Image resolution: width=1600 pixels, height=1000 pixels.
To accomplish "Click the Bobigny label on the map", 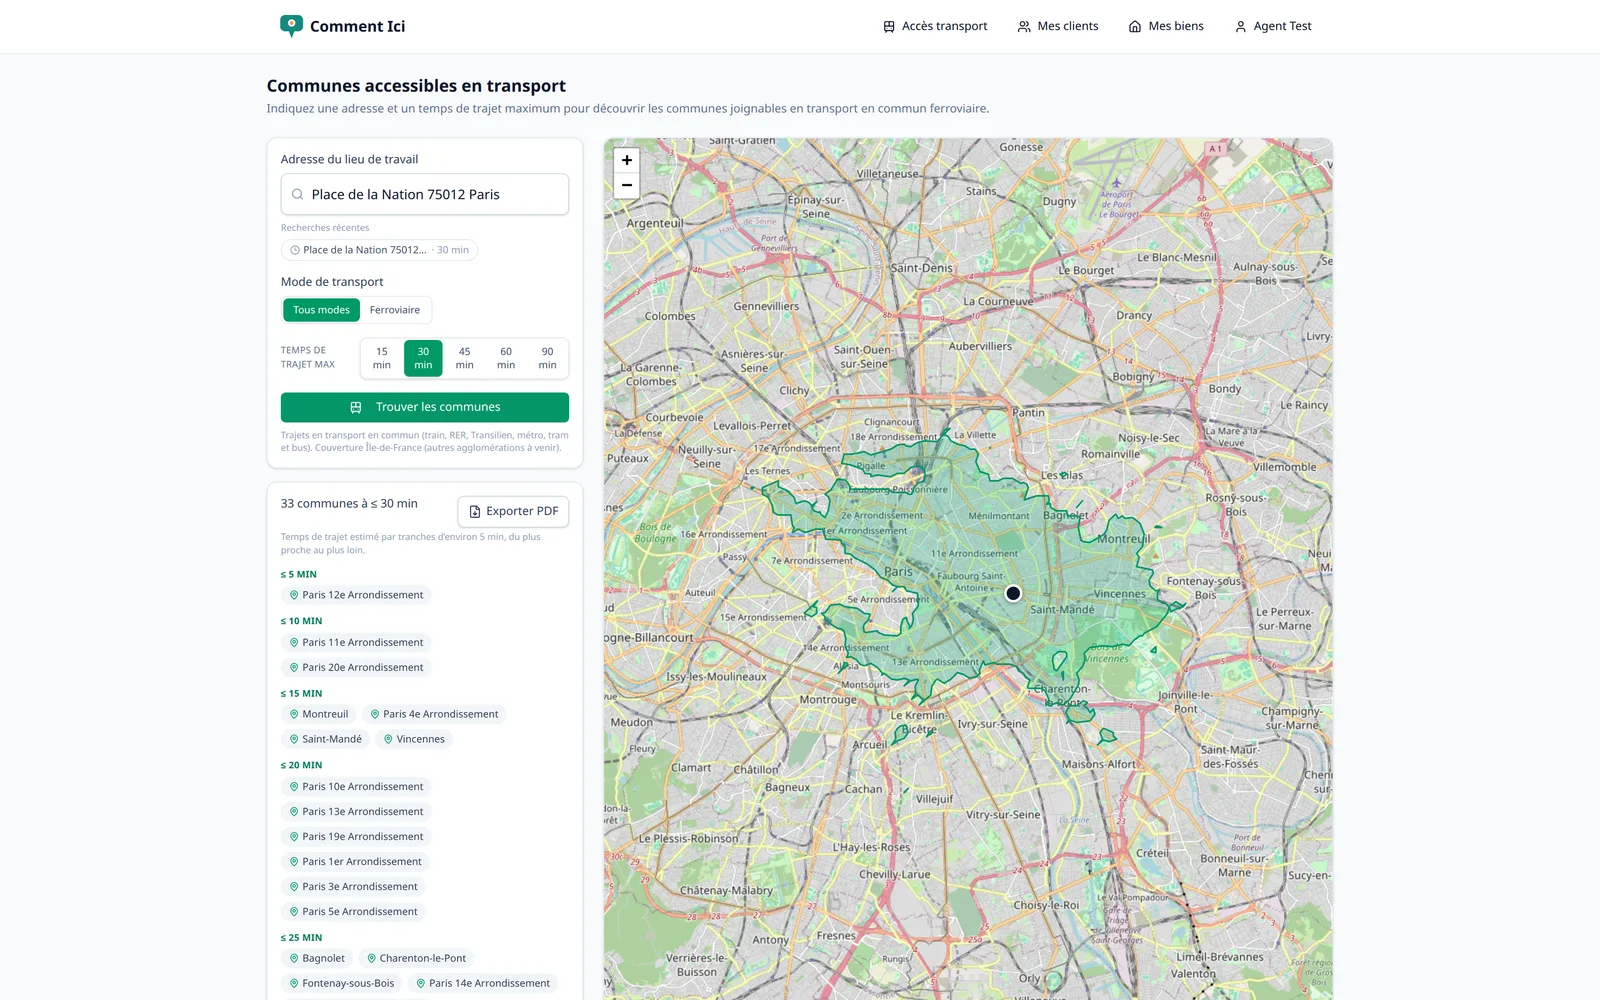I will [x=1134, y=377].
